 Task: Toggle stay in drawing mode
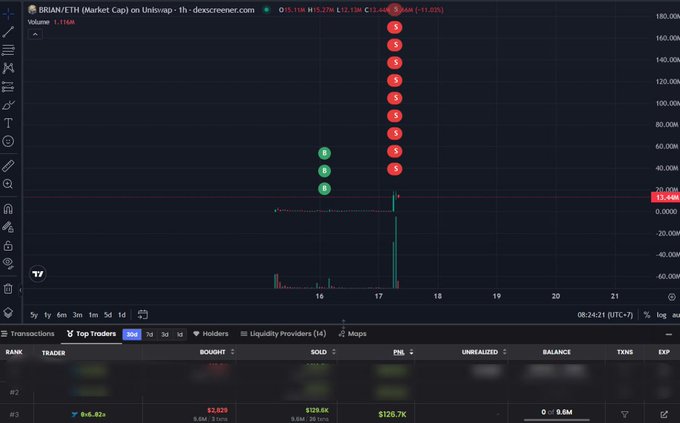pos(8,227)
